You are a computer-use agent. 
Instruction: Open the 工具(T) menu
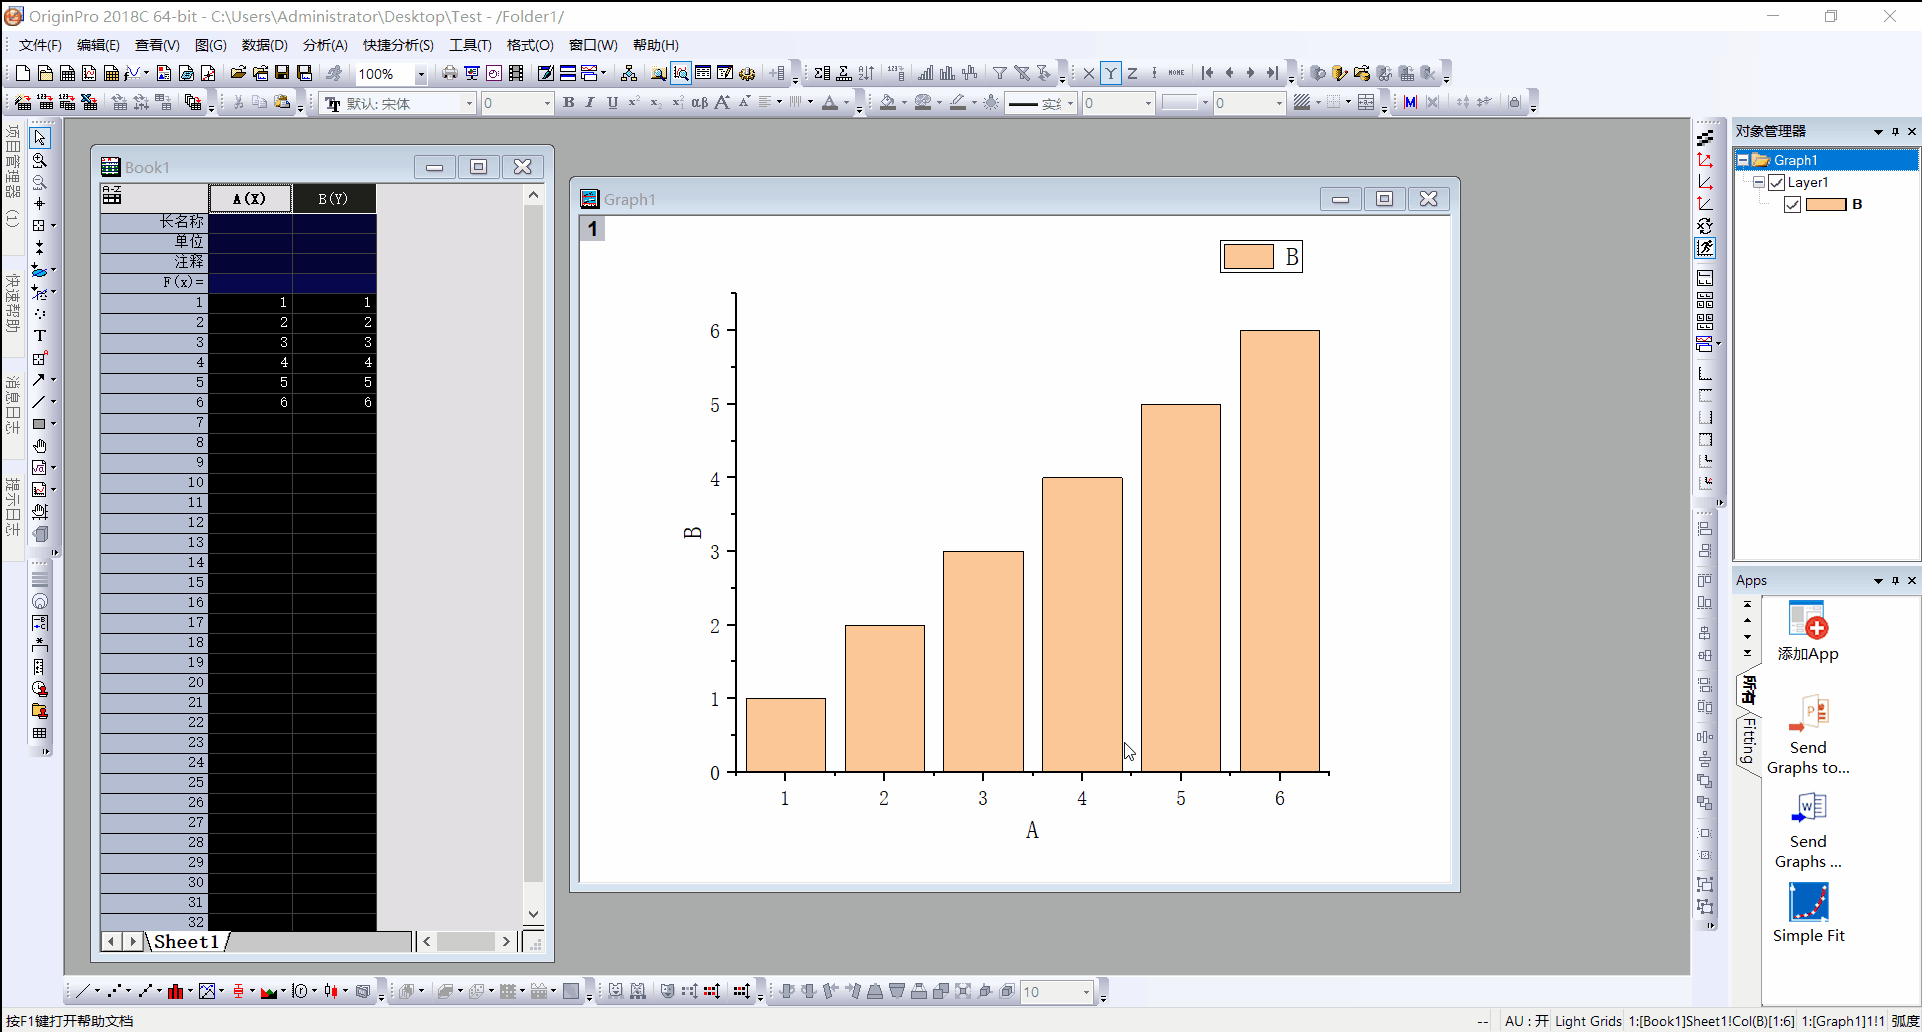pyautogui.click(x=470, y=45)
